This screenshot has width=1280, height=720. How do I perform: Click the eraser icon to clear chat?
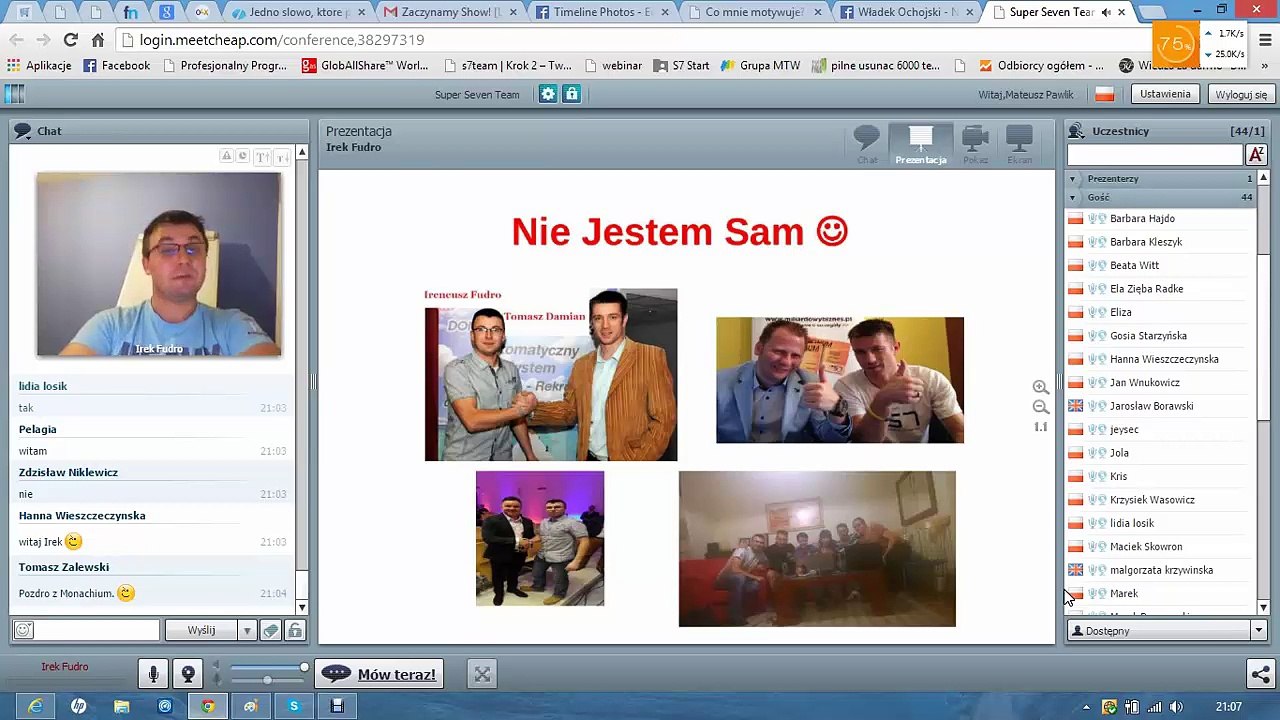point(270,630)
